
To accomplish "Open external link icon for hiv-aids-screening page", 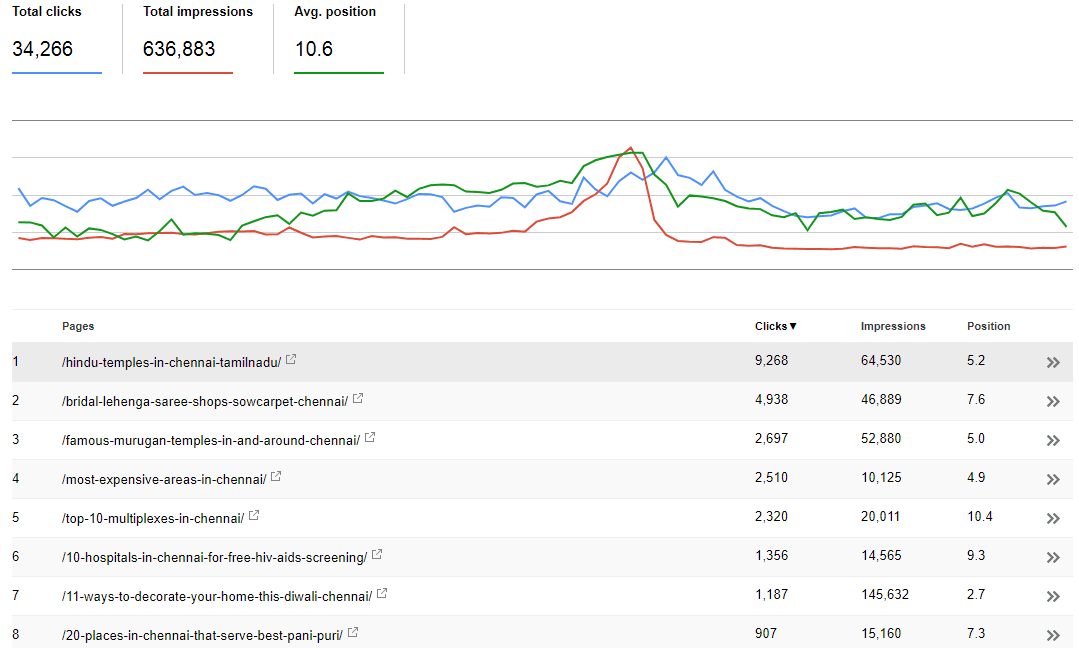I will point(377,554).
